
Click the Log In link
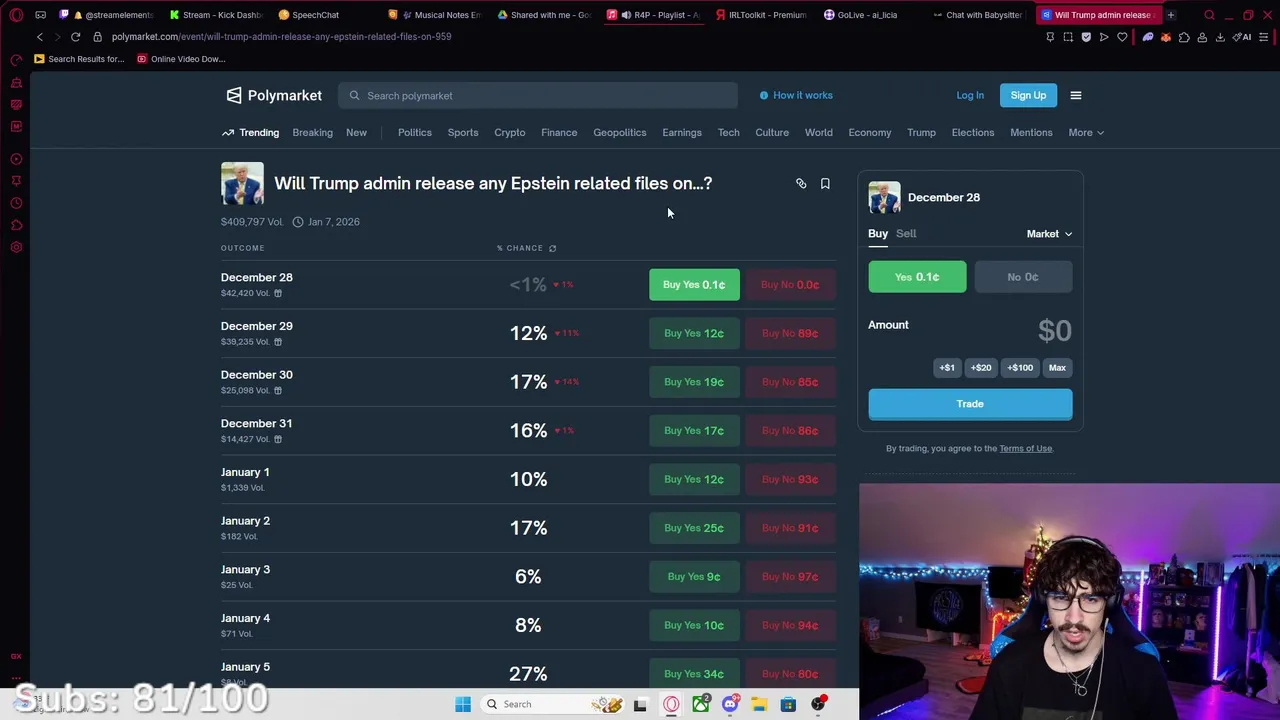(x=970, y=95)
